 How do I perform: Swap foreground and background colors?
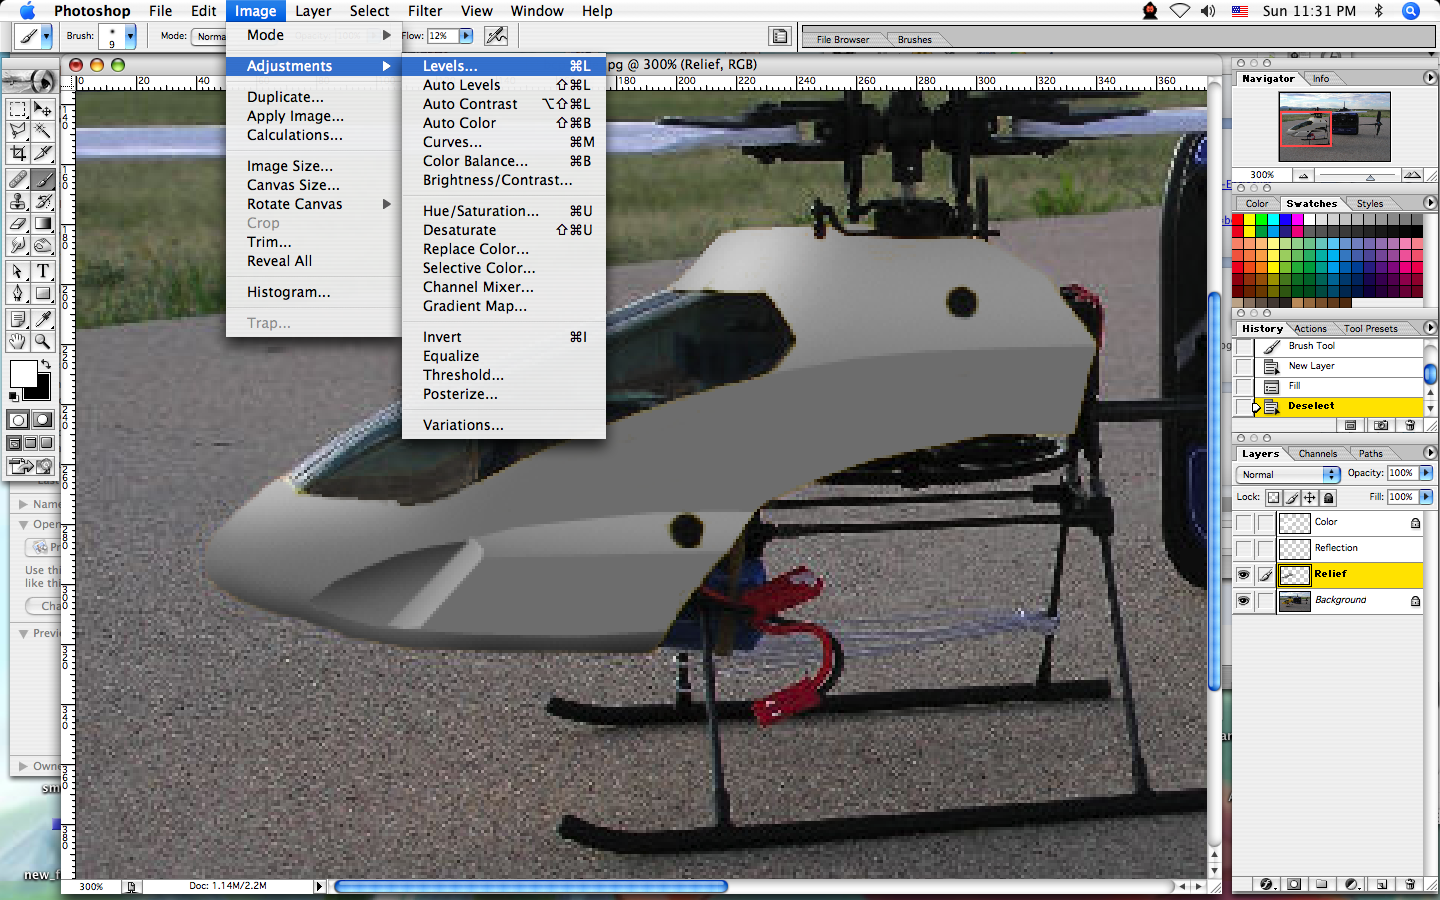click(45, 364)
